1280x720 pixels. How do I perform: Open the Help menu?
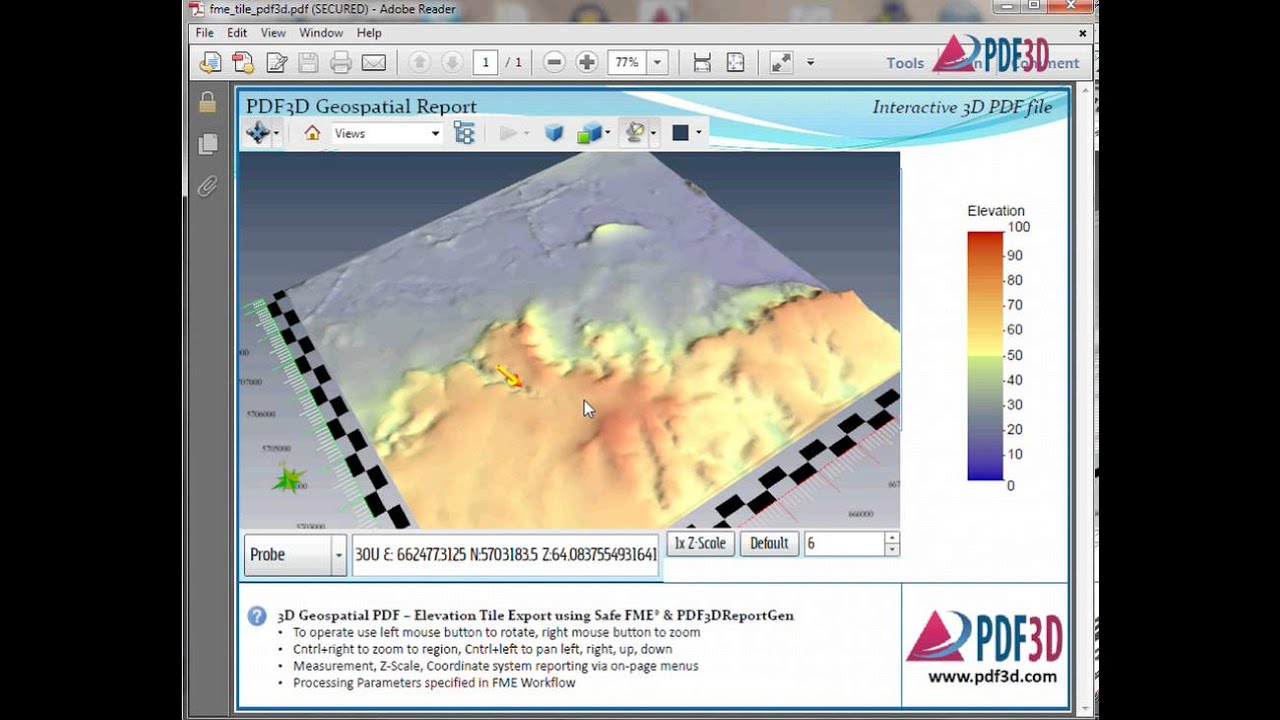tap(369, 33)
